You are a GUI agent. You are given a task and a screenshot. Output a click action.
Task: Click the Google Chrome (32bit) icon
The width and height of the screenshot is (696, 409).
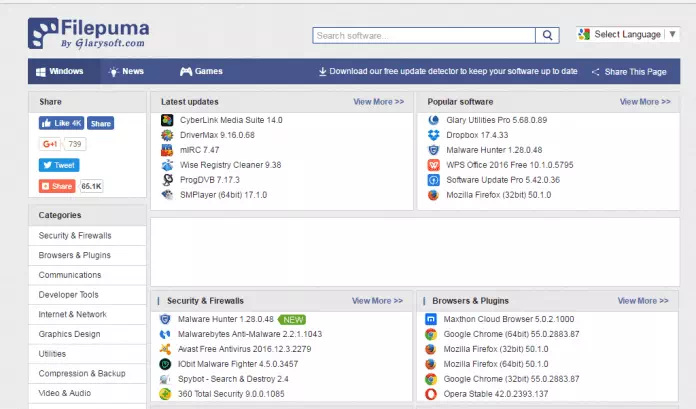click(x=431, y=379)
